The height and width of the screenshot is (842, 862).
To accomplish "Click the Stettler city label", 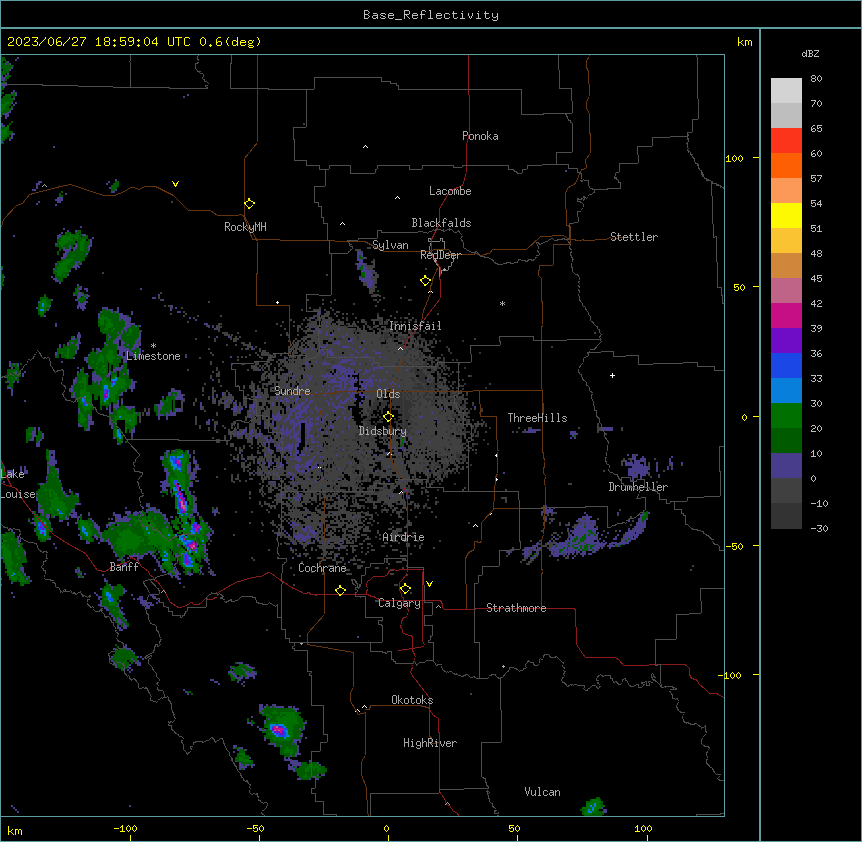I will point(634,237).
